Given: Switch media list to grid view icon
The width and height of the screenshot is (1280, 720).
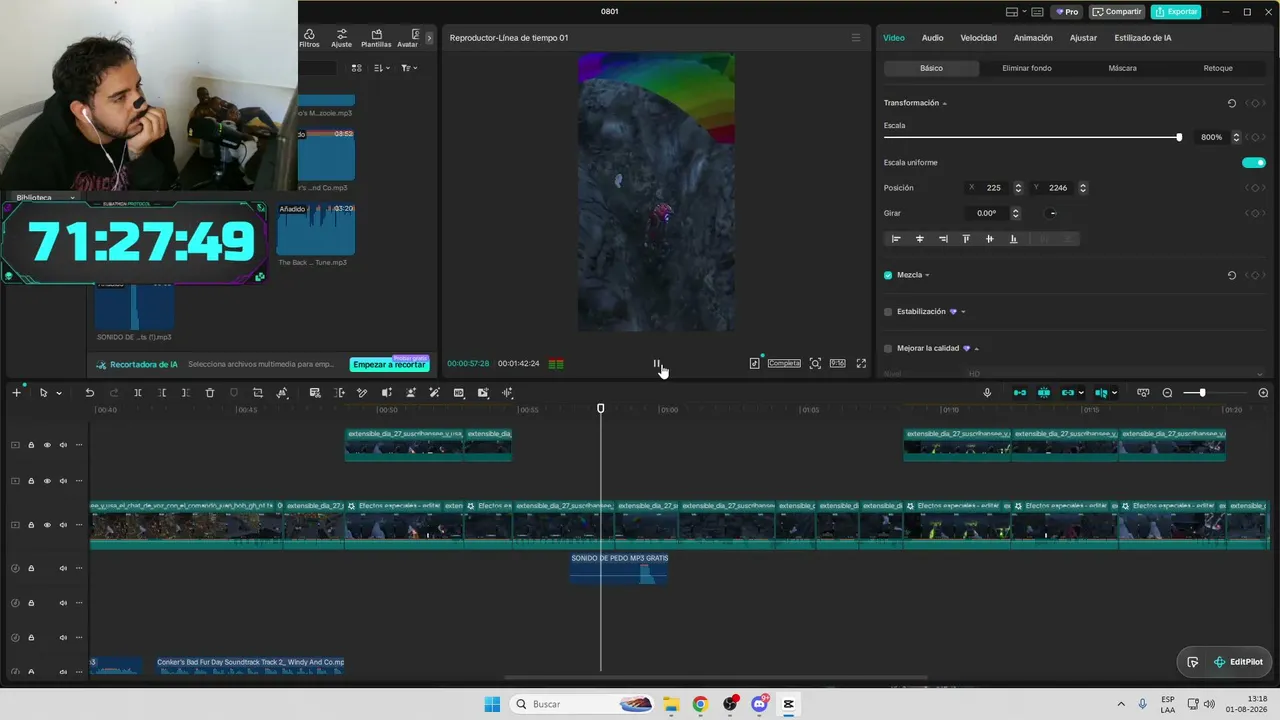Looking at the screenshot, I should (356, 68).
